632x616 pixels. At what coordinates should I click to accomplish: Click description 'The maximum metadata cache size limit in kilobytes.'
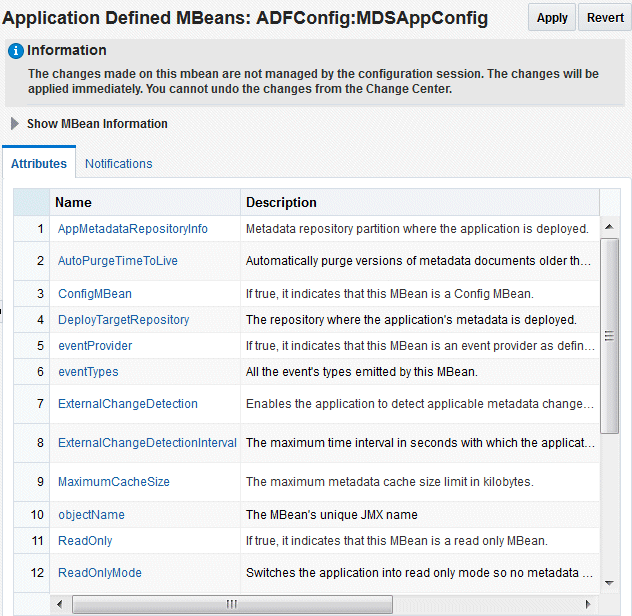(390, 481)
